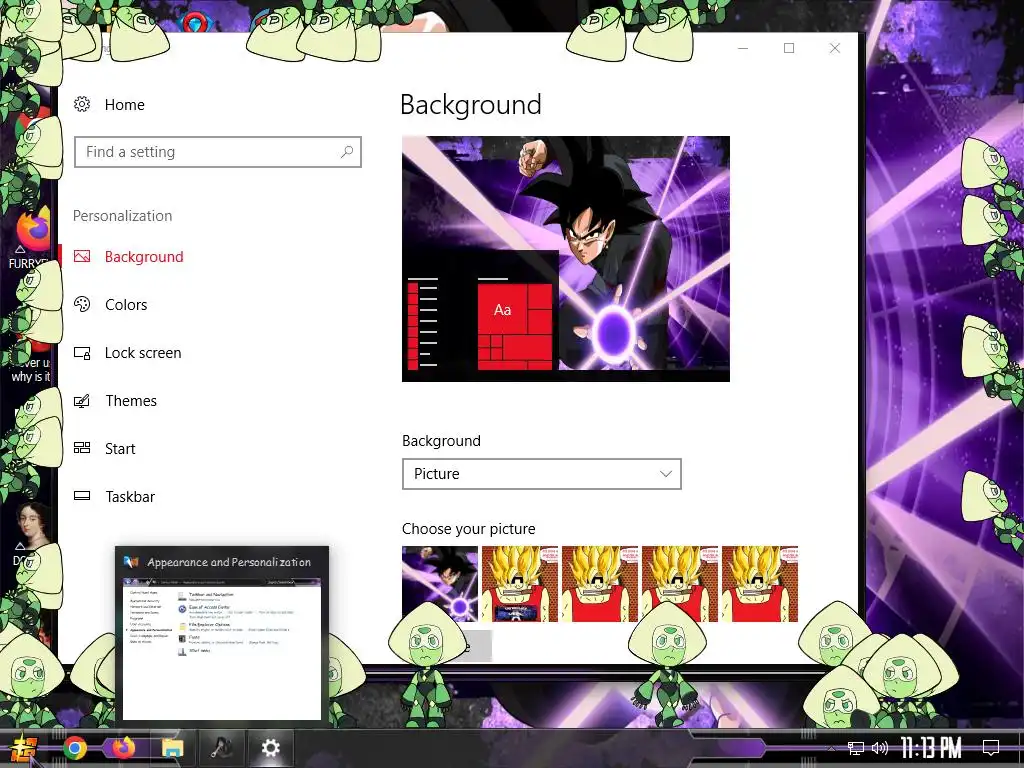Click the Colors palette icon

point(82,304)
